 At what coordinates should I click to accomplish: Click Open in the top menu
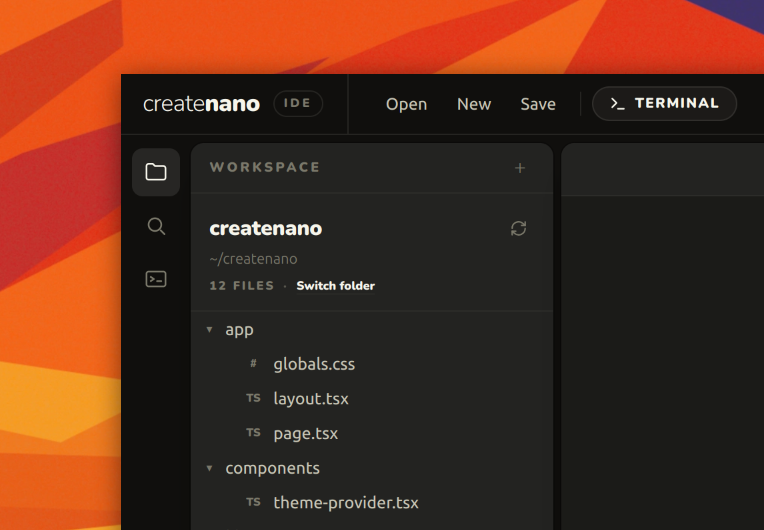click(x=406, y=104)
